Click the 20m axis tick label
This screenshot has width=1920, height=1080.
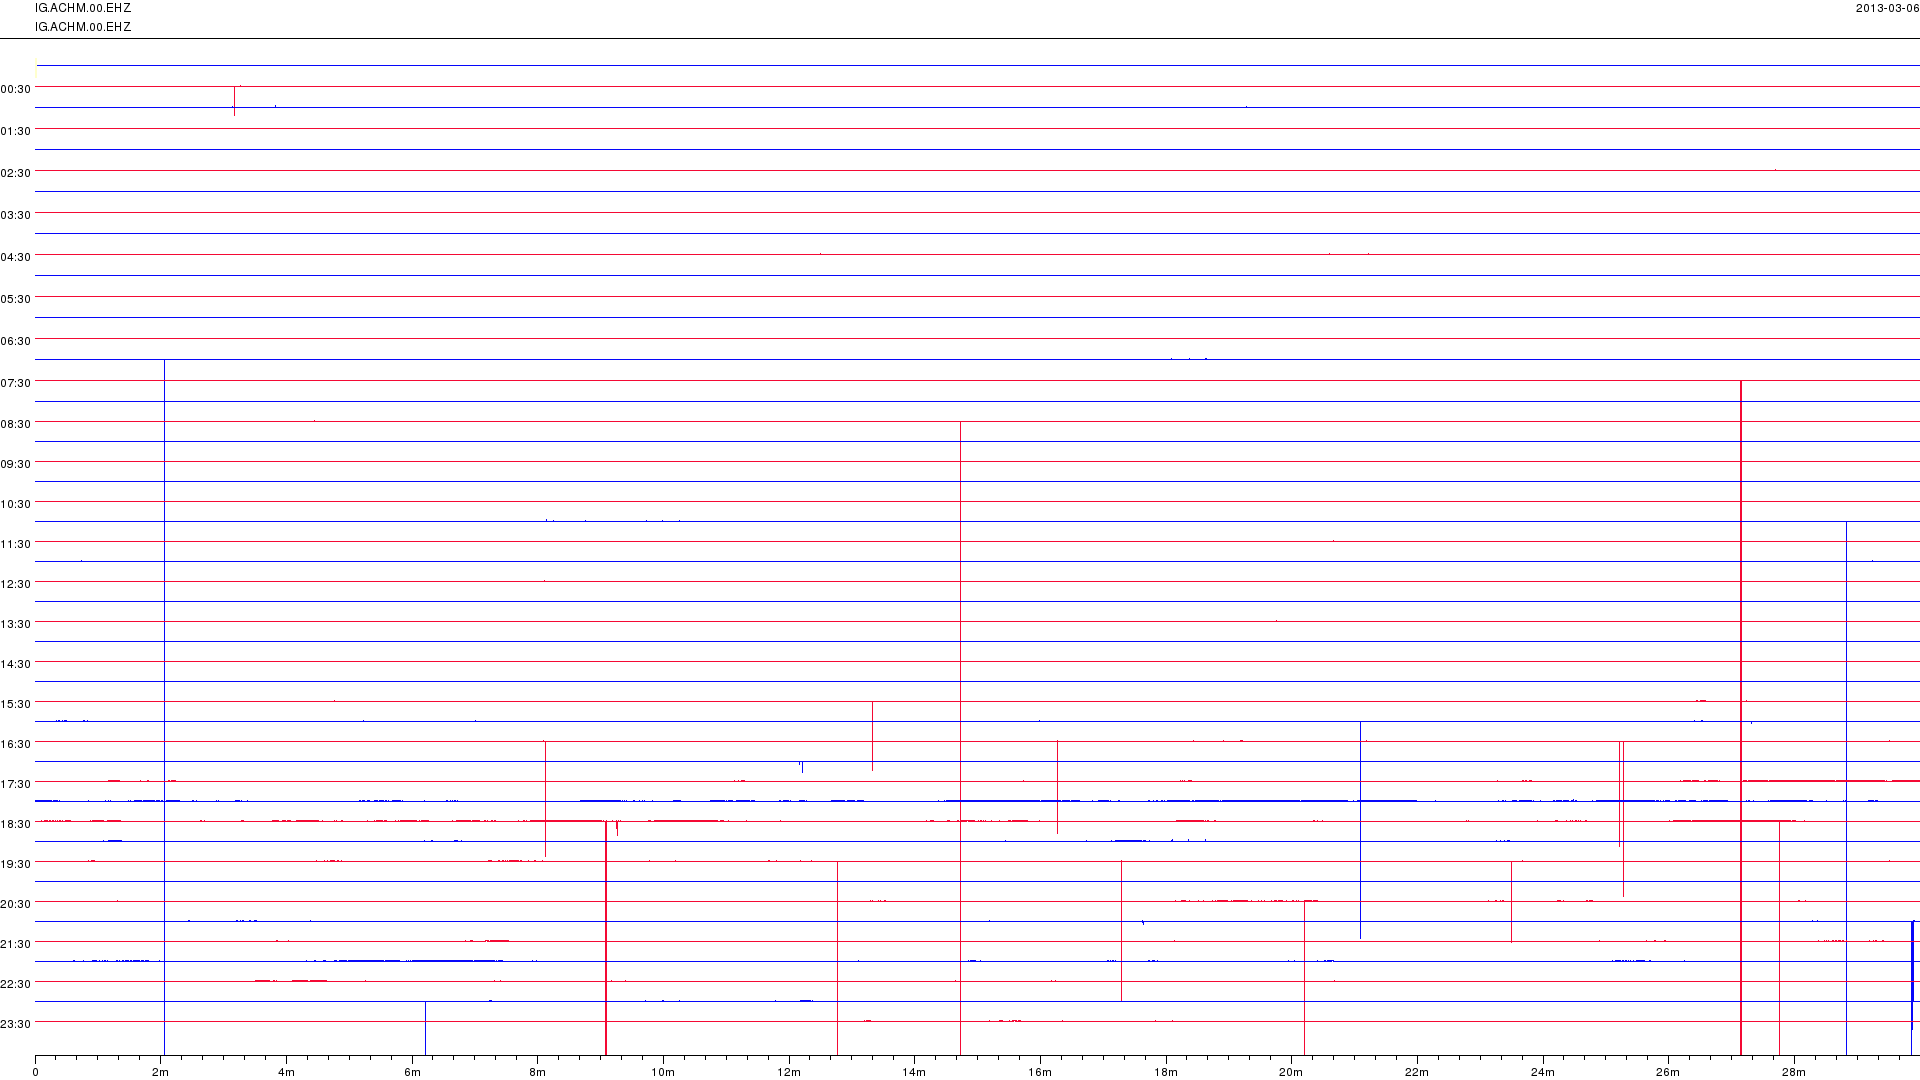tap(1292, 1073)
